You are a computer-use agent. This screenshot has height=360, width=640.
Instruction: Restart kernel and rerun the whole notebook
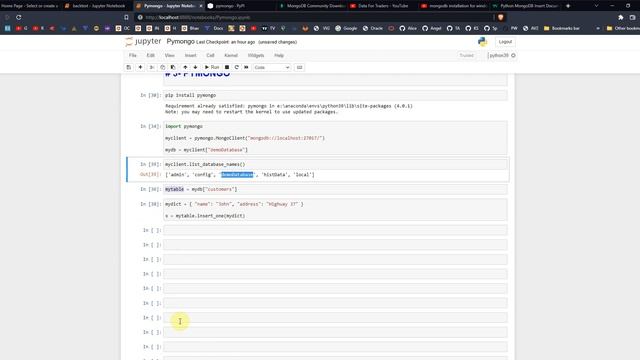246,67
